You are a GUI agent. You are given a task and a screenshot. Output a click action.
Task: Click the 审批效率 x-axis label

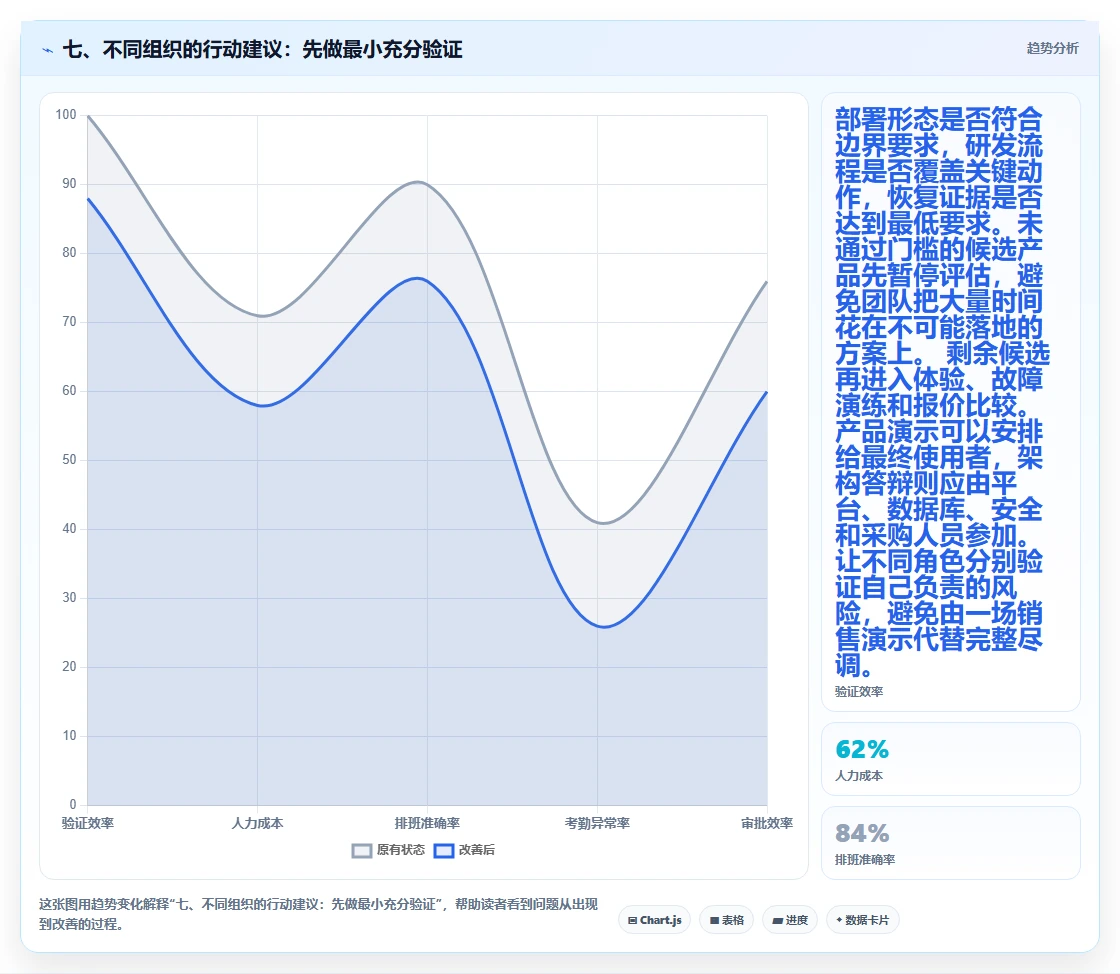click(767, 823)
